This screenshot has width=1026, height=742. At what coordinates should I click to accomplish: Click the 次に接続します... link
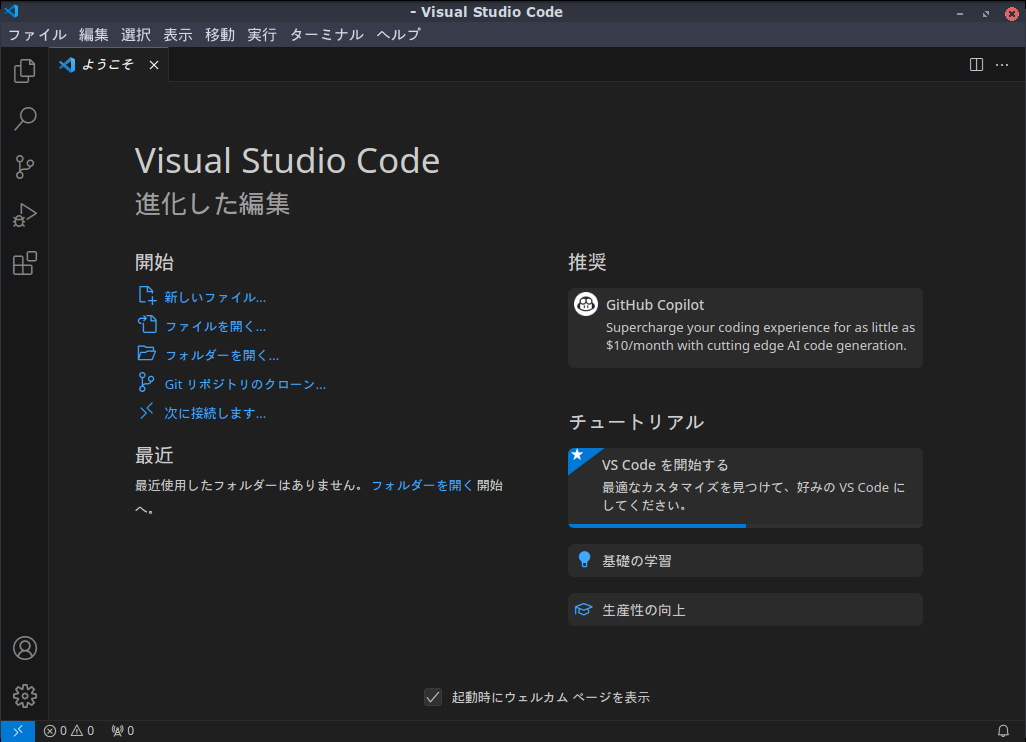pos(215,413)
